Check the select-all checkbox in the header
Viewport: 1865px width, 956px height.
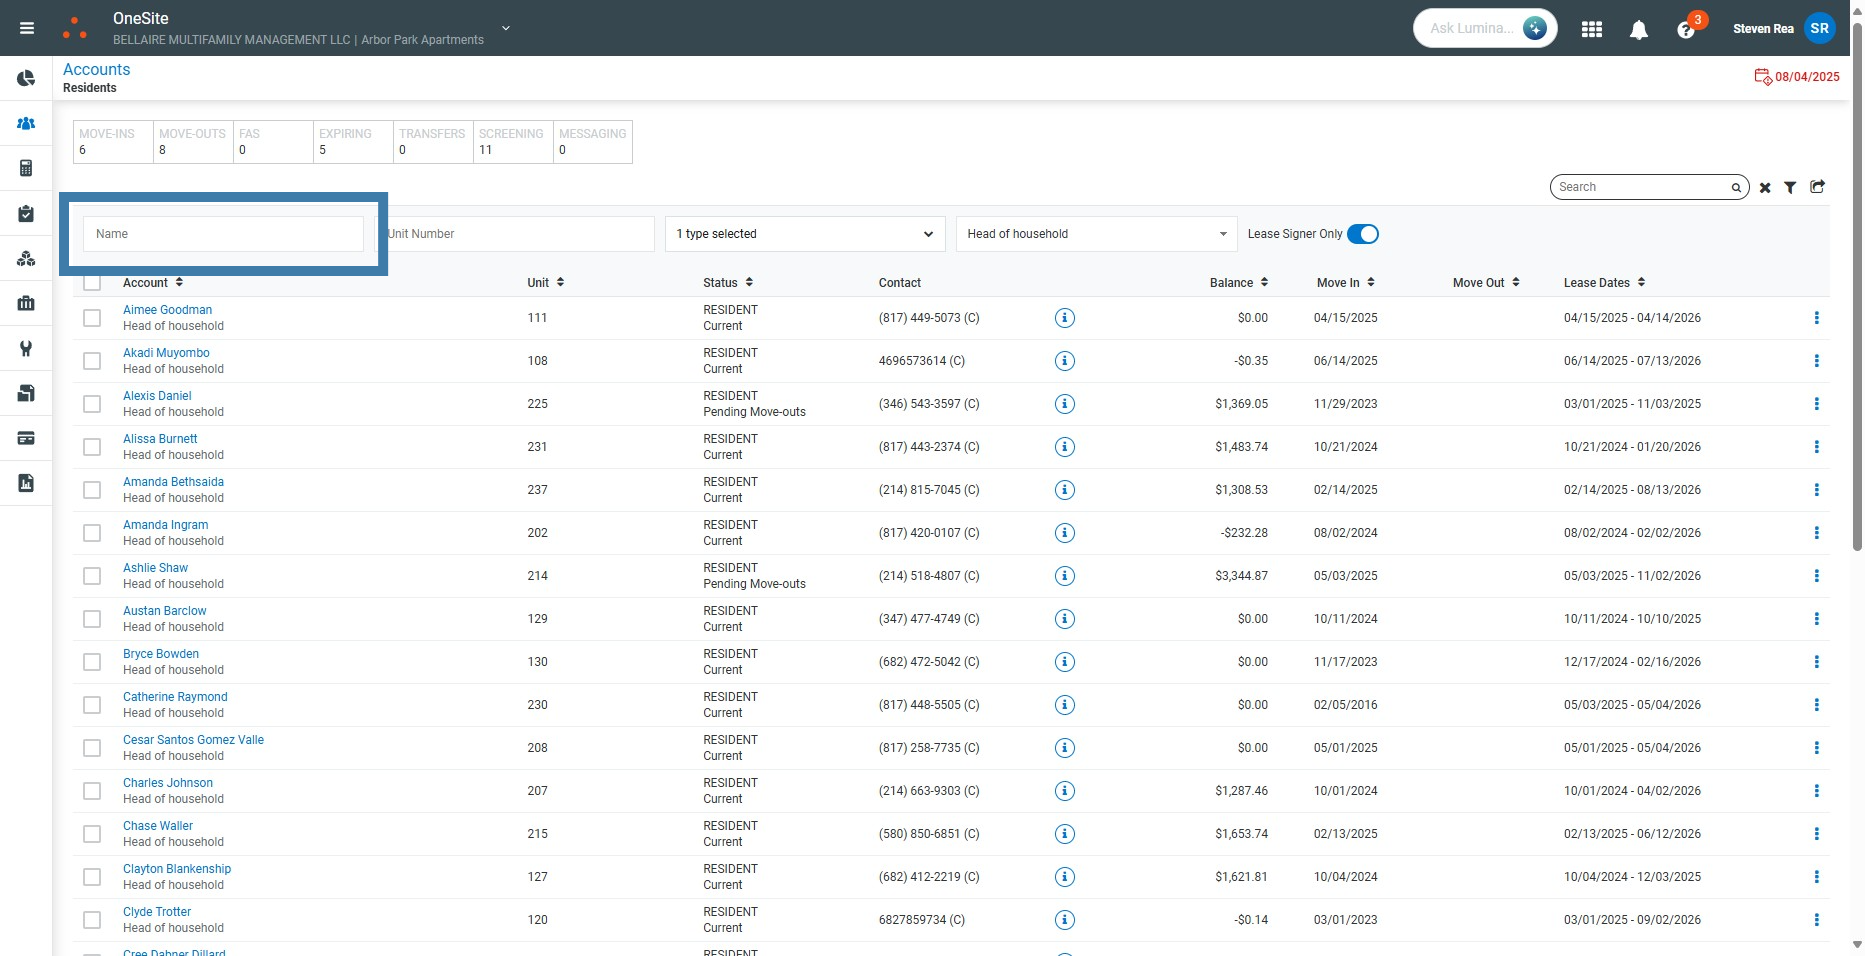pyautogui.click(x=92, y=283)
